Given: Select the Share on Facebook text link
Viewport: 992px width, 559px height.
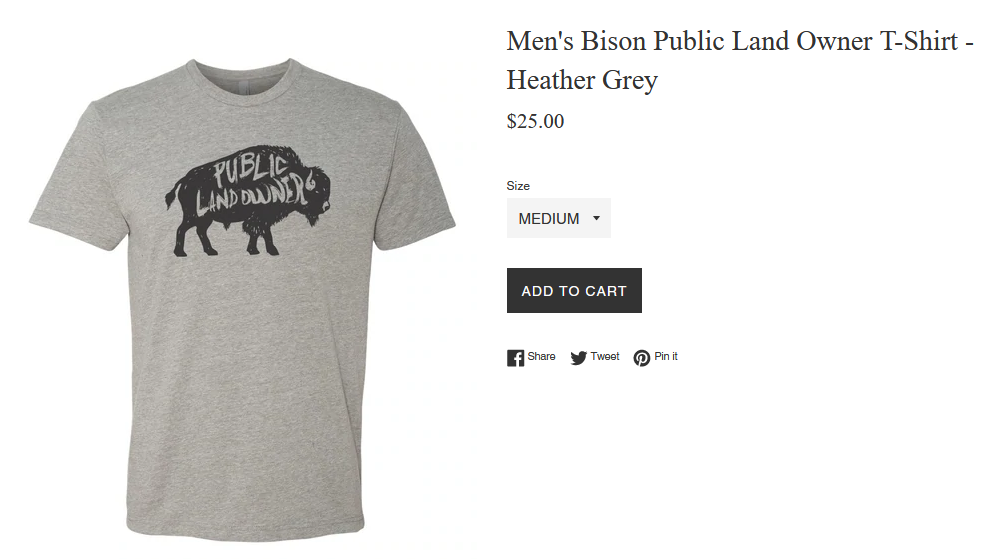Looking at the screenshot, I should [x=541, y=357].
